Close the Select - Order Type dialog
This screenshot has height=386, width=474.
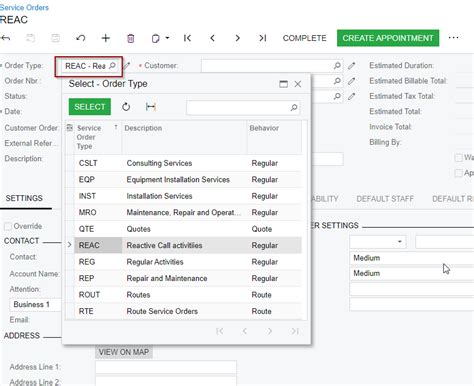pos(298,84)
